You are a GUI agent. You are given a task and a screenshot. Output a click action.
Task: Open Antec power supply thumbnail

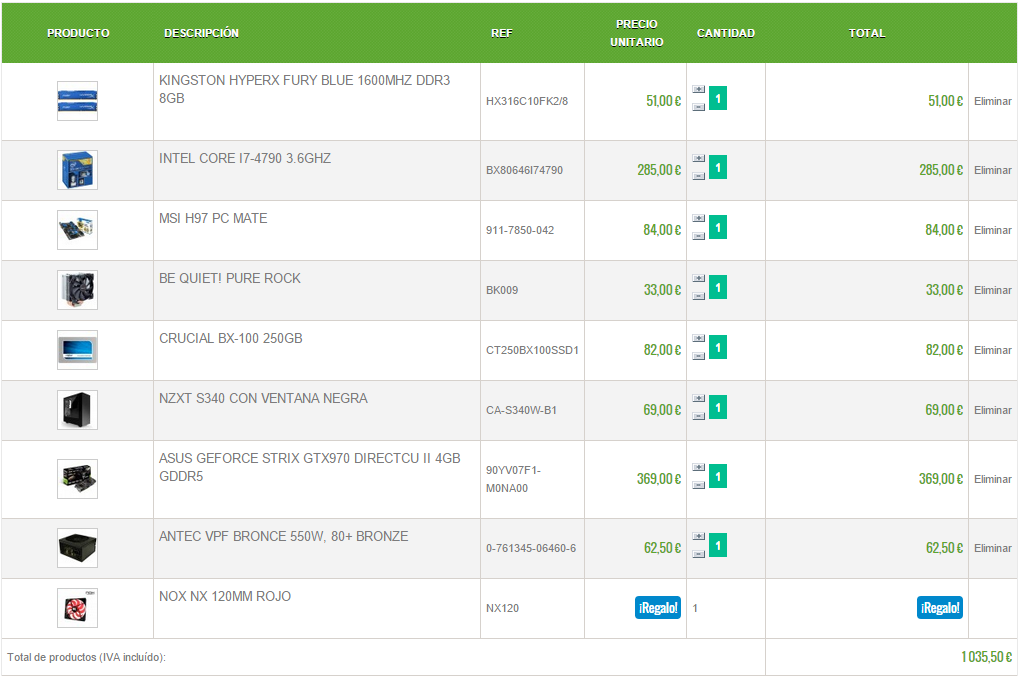pos(78,548)
